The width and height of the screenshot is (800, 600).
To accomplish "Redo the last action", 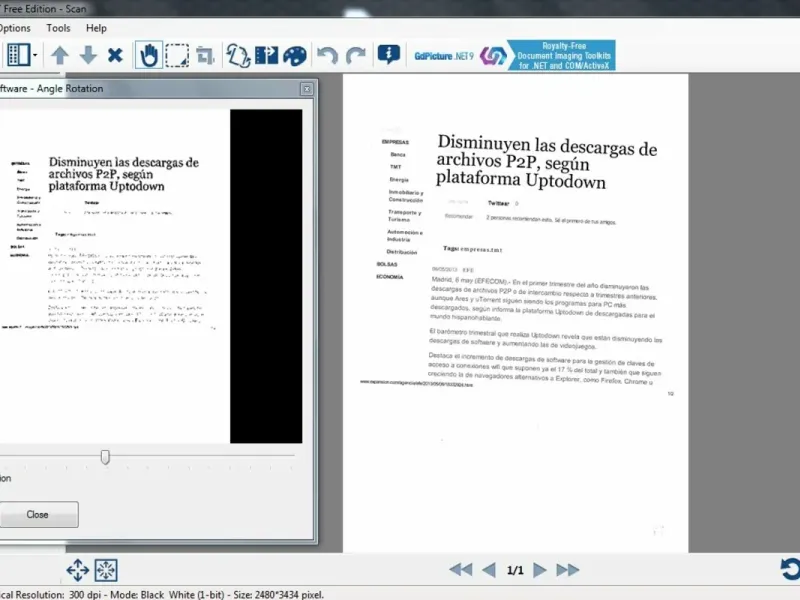I will [356, 55].
